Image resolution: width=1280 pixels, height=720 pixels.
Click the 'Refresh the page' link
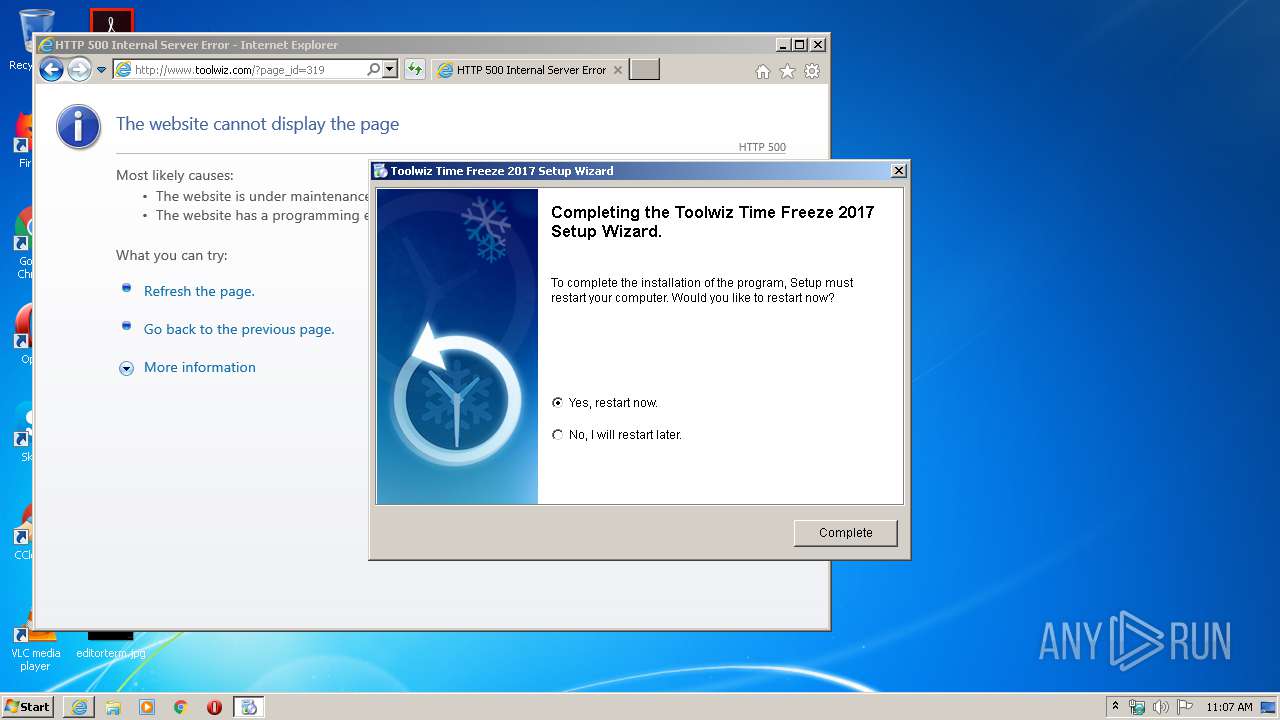(x=199, y=291)
